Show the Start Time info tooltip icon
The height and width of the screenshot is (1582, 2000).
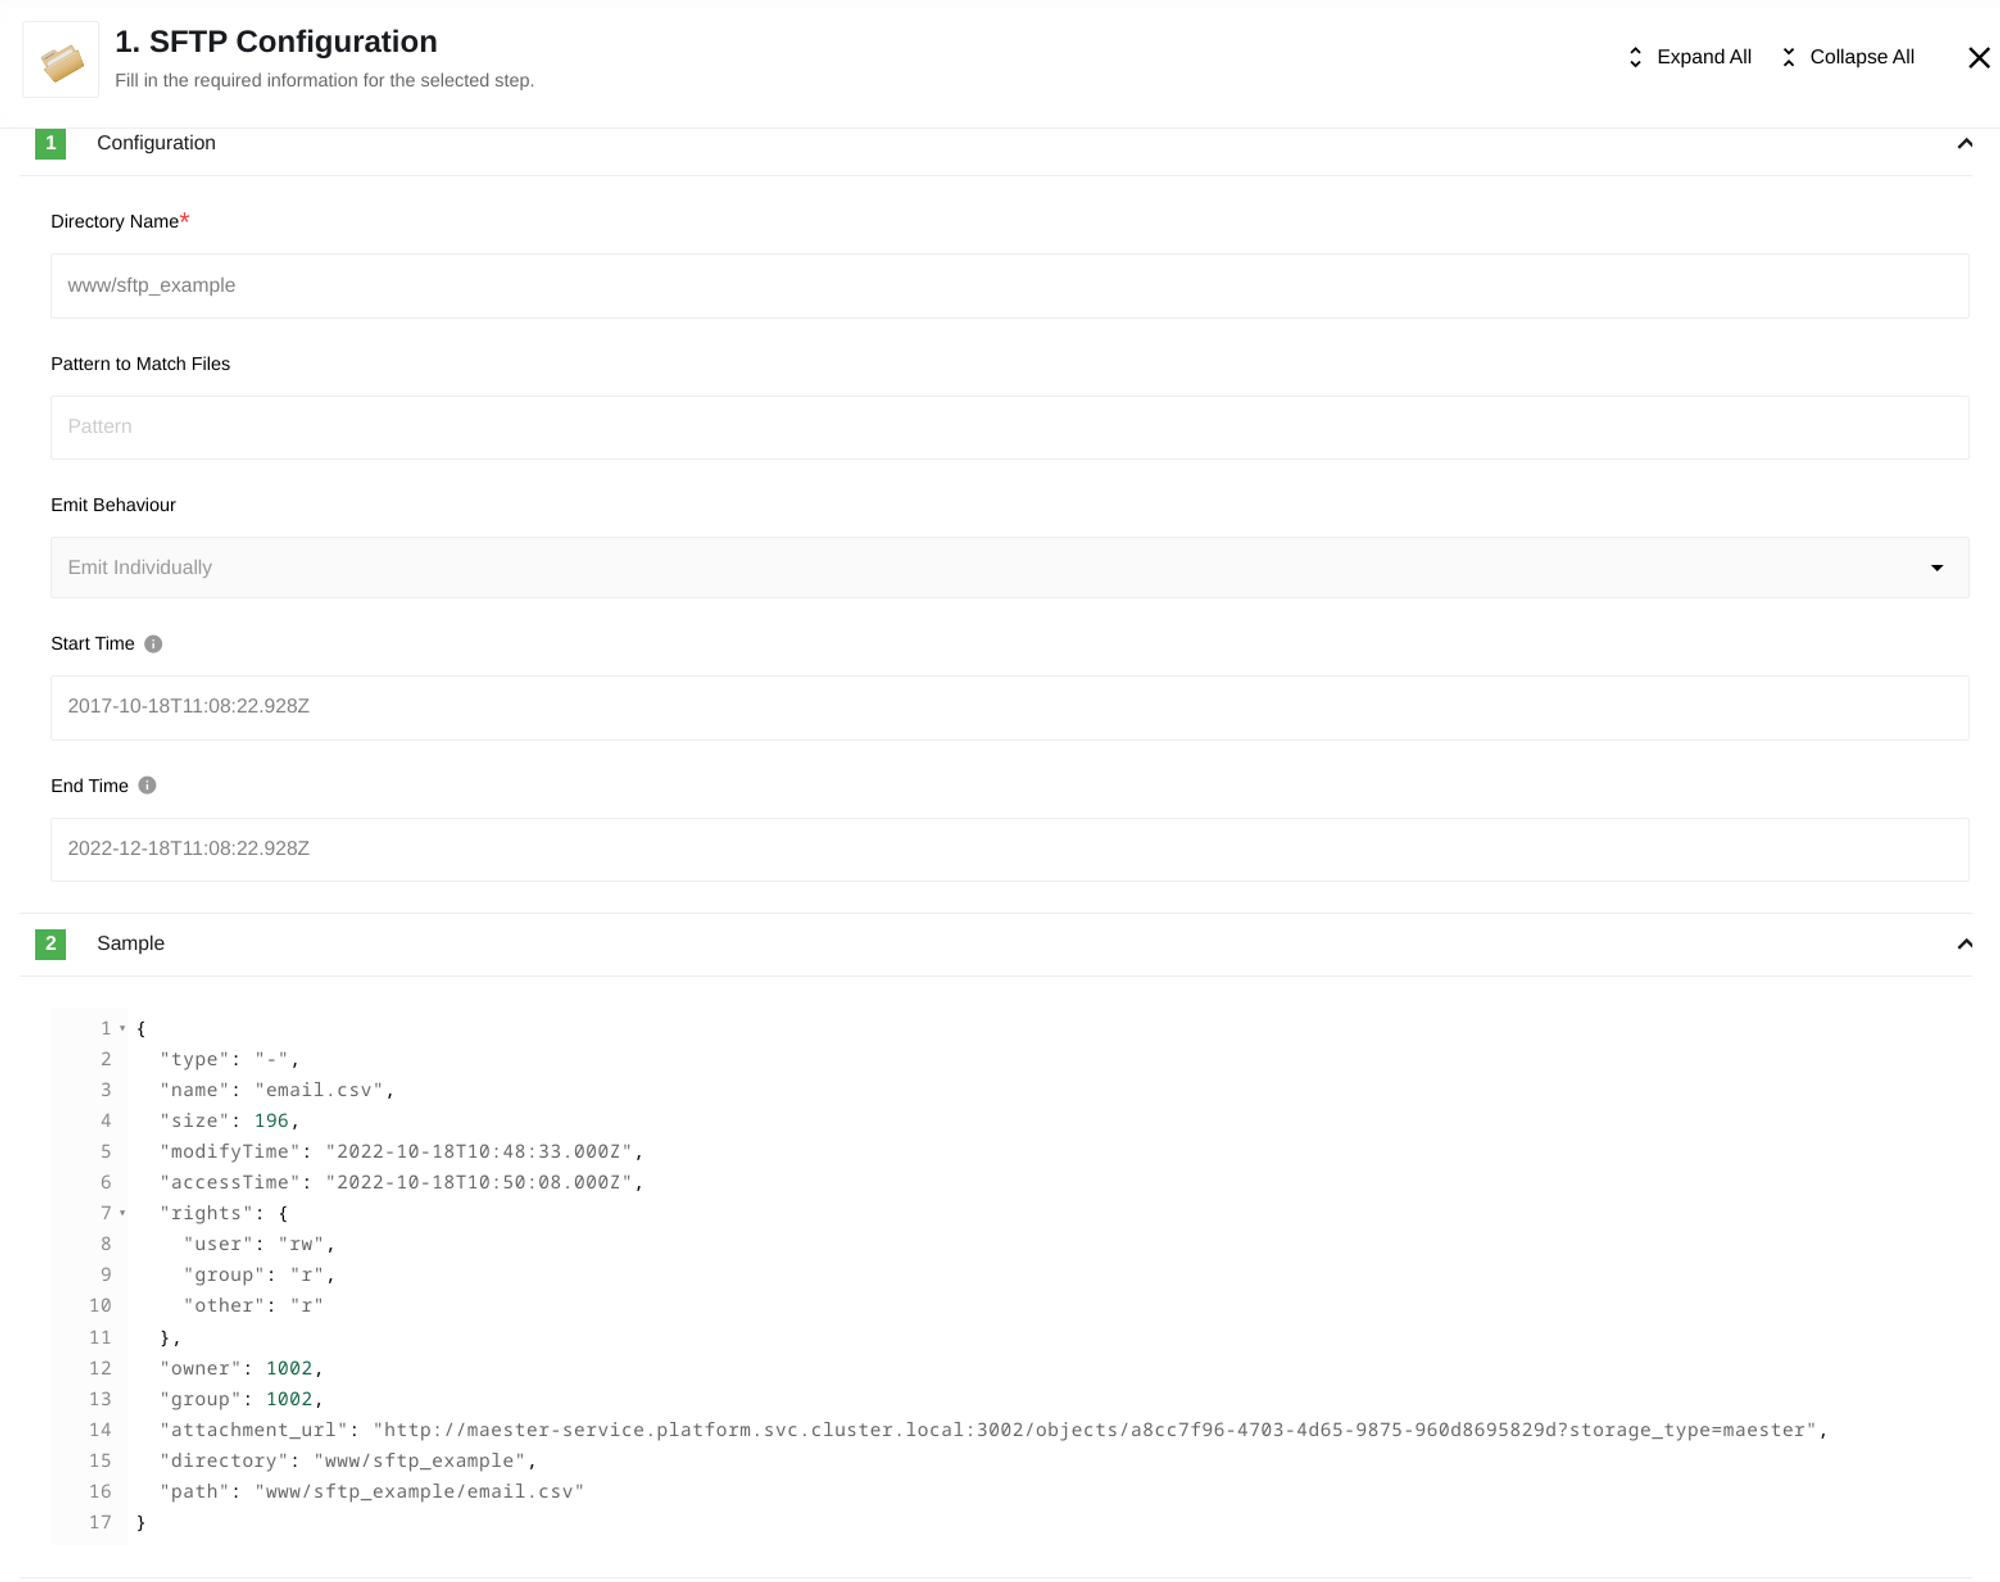point(153,644)
